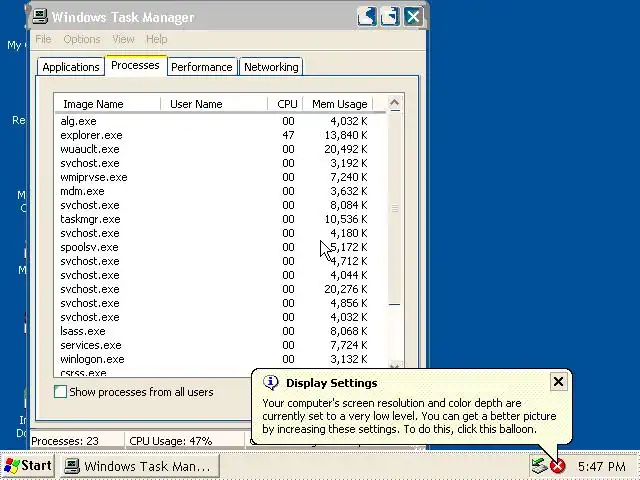
Task: Select the services.exe process row
Action: (220, 345)
